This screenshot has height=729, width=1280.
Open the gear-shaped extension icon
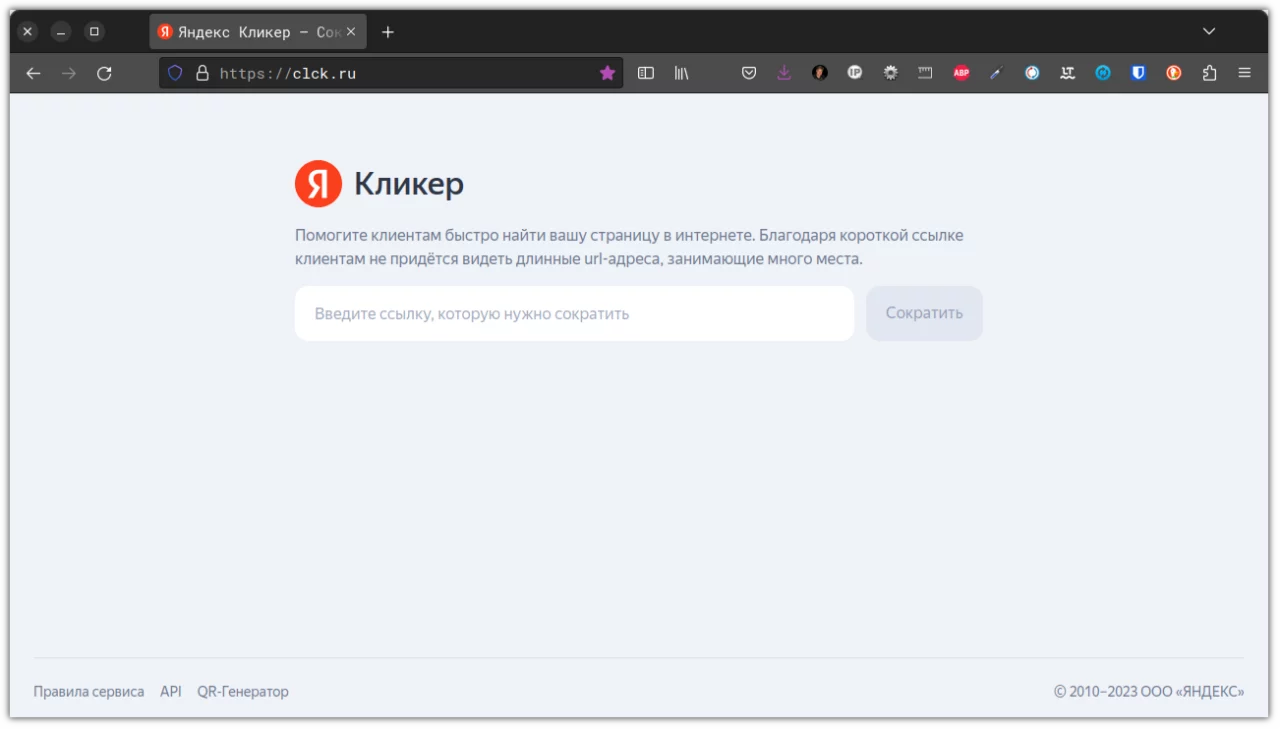pos(890,72)
